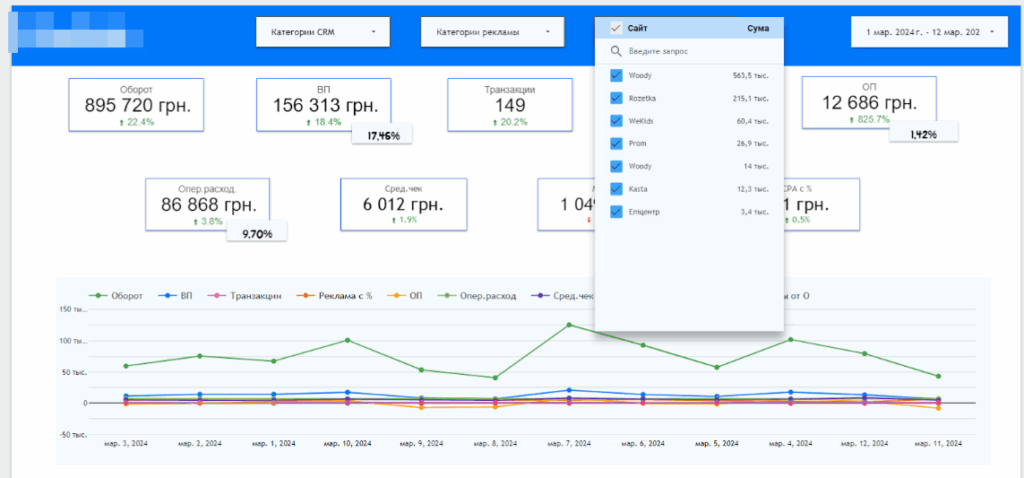Click the Оборот scorecard
The image size is (1024, 478).
(136, 103)
